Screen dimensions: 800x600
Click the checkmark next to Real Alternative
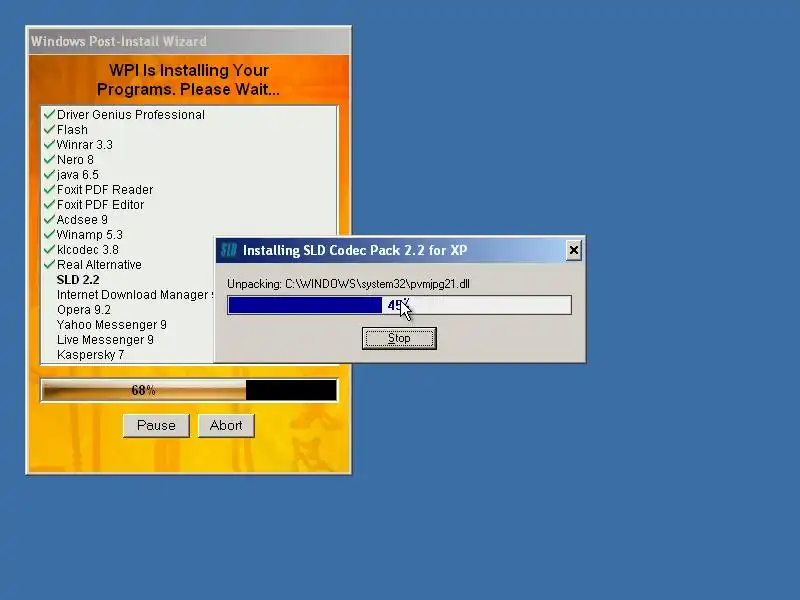(49, 264)
